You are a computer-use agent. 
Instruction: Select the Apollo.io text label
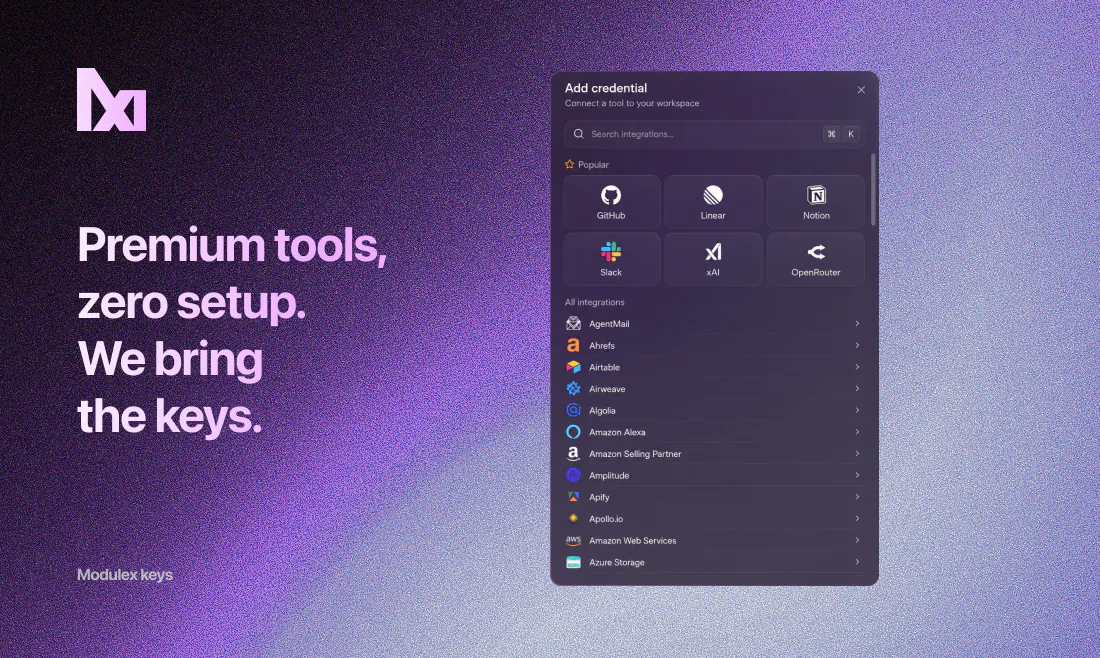[606, 519]
